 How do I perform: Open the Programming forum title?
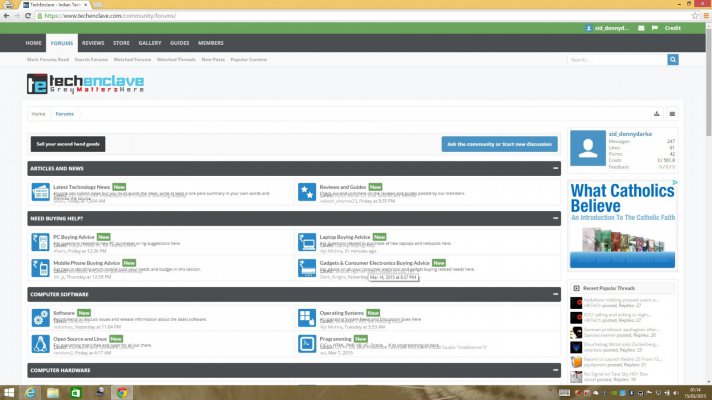coord(335,339)
